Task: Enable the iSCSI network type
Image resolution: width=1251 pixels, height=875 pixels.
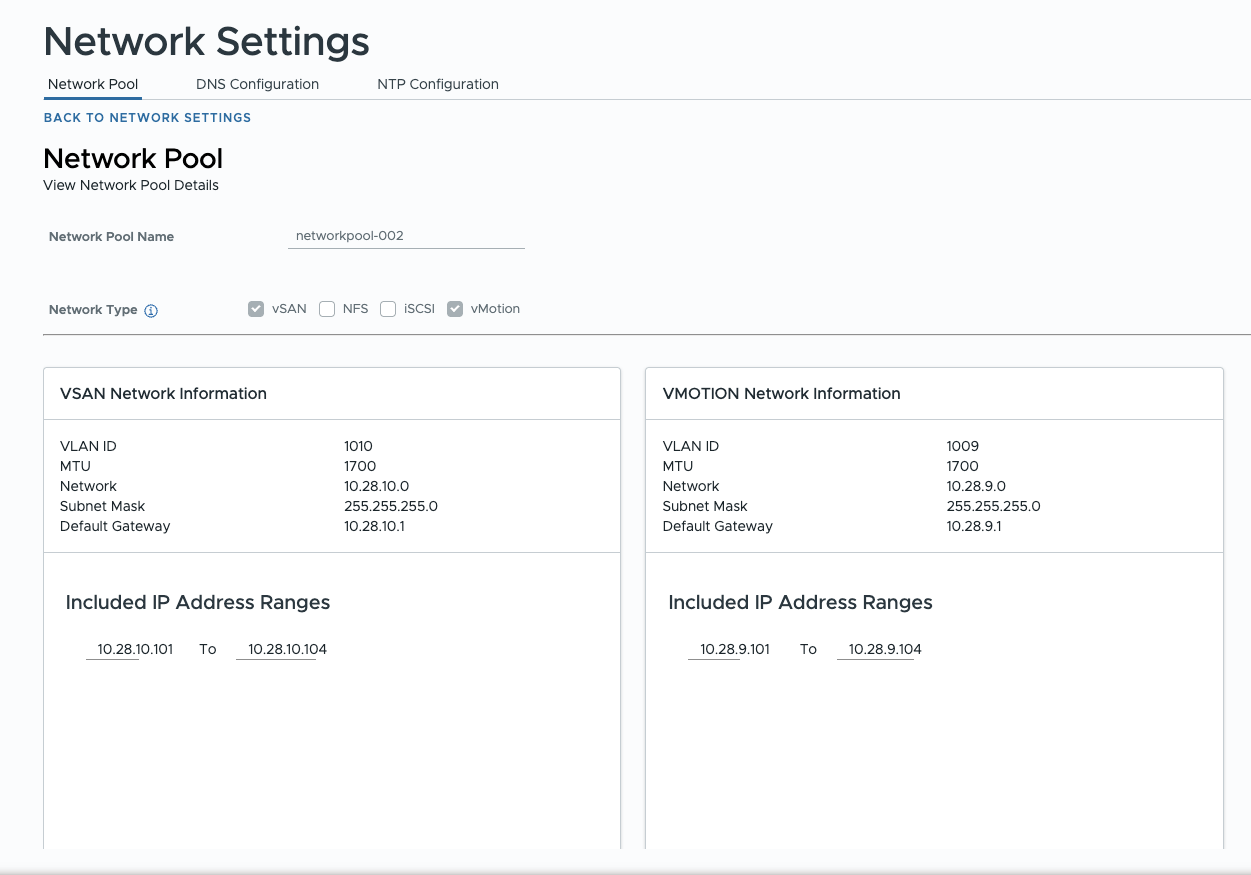Action: 388,309
